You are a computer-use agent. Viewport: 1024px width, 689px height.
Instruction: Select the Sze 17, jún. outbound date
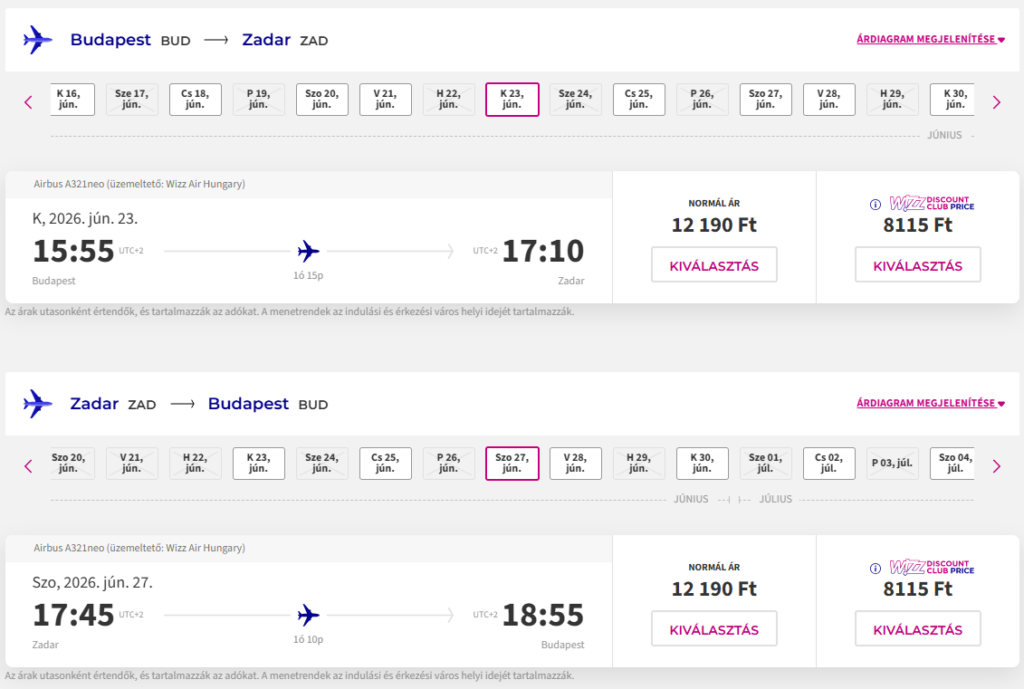[131, 99]
